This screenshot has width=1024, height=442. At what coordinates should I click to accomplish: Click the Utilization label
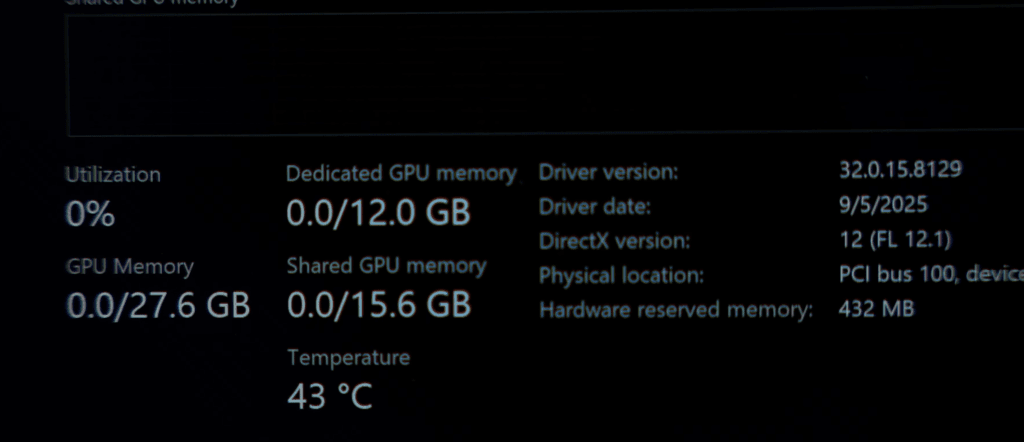tap(113, 174)
